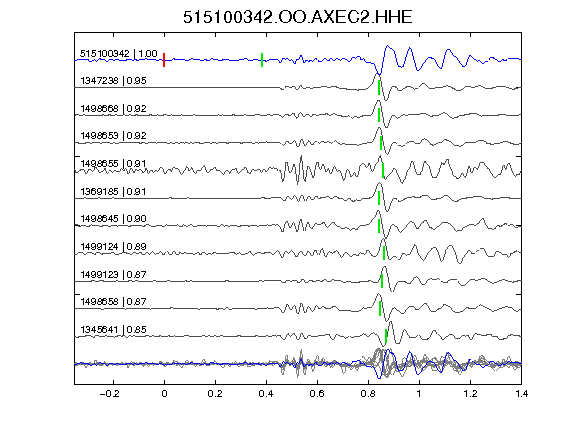Screen dimensions: 576x432
Task: Click green pick marker on trace 1499123
Action: (x=382, y=281)
